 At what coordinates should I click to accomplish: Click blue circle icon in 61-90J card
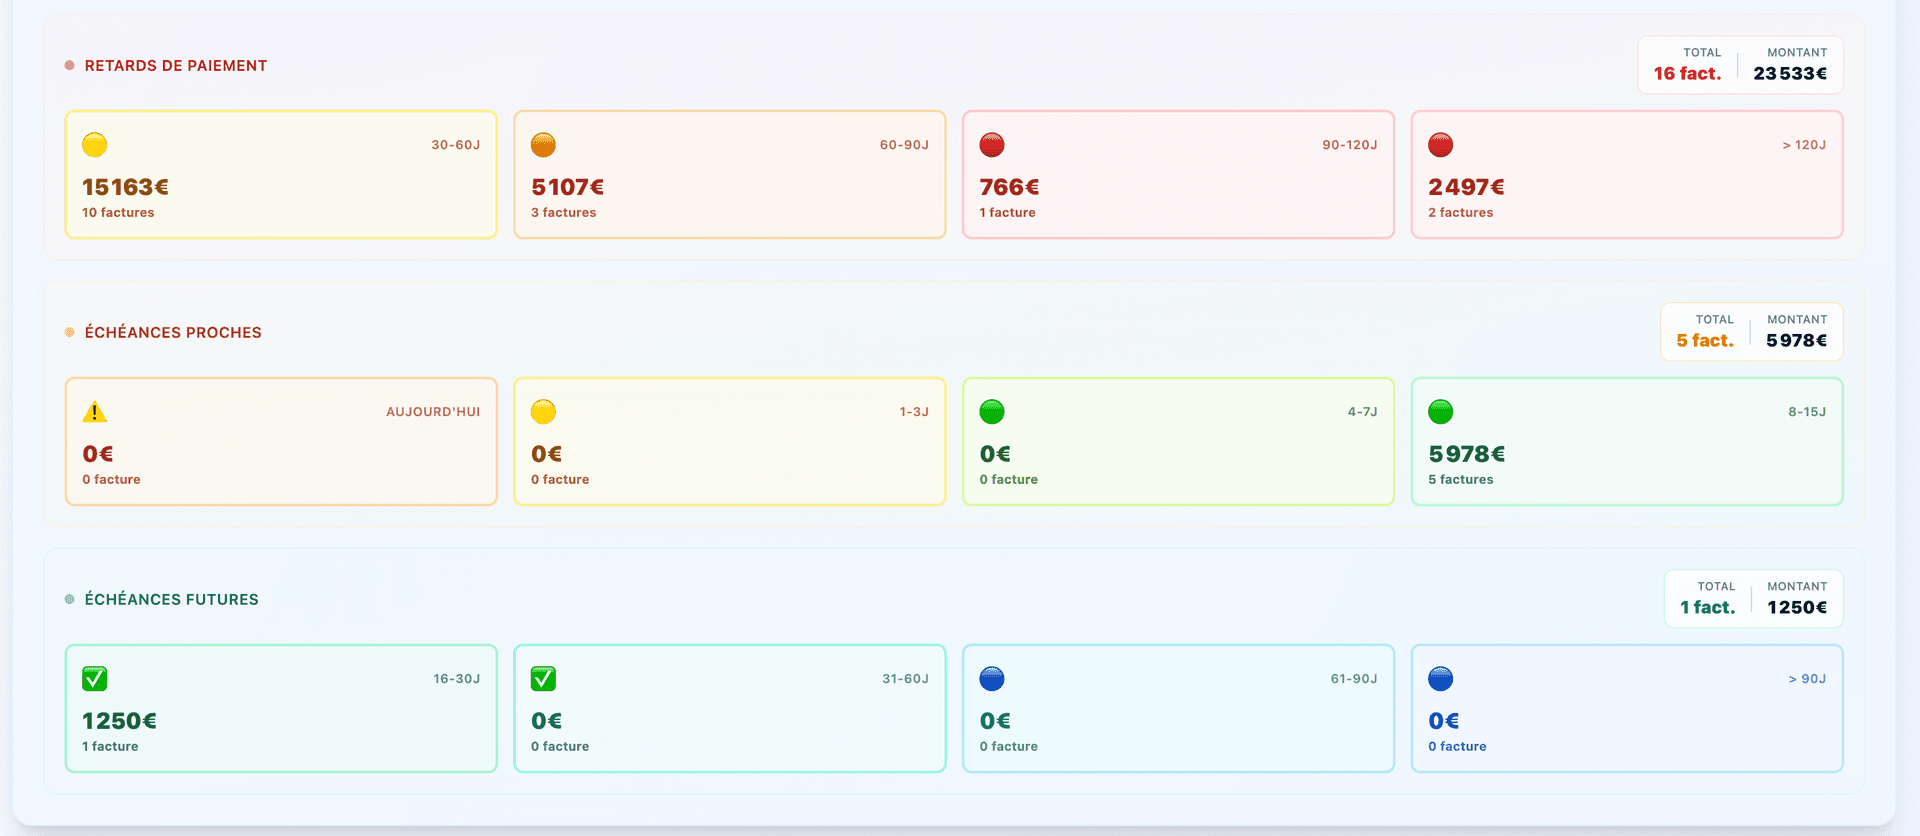coord(992,679)
